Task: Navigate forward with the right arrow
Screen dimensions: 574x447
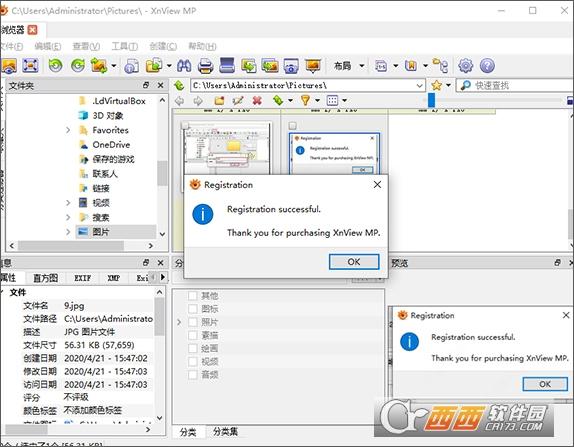Action: tap(198, 100)
